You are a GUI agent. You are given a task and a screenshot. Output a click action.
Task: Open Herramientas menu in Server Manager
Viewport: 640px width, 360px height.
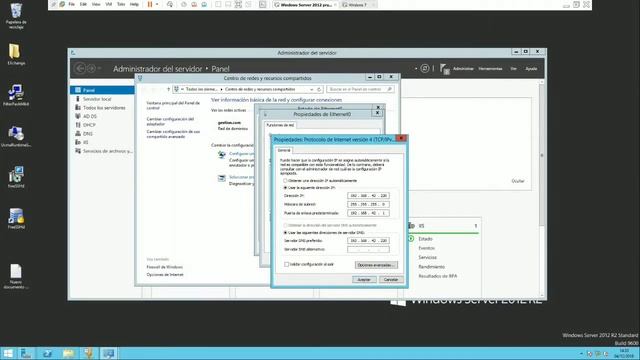[490, 69]
